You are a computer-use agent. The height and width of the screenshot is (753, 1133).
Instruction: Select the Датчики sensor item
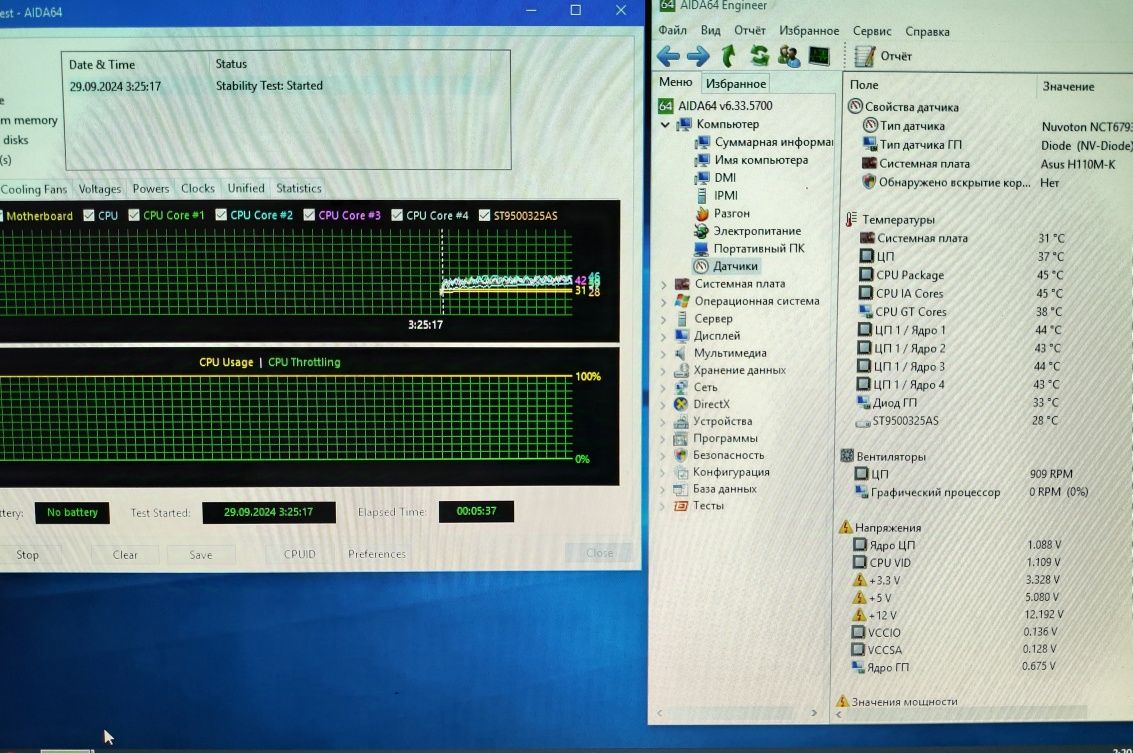pos(726,266)
